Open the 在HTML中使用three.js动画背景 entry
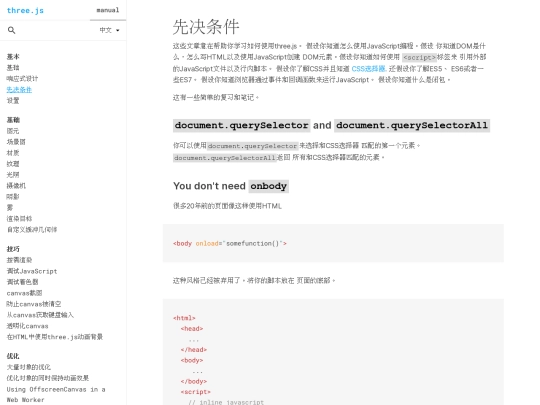The image size is (540, 405). [x=55, y=337]
